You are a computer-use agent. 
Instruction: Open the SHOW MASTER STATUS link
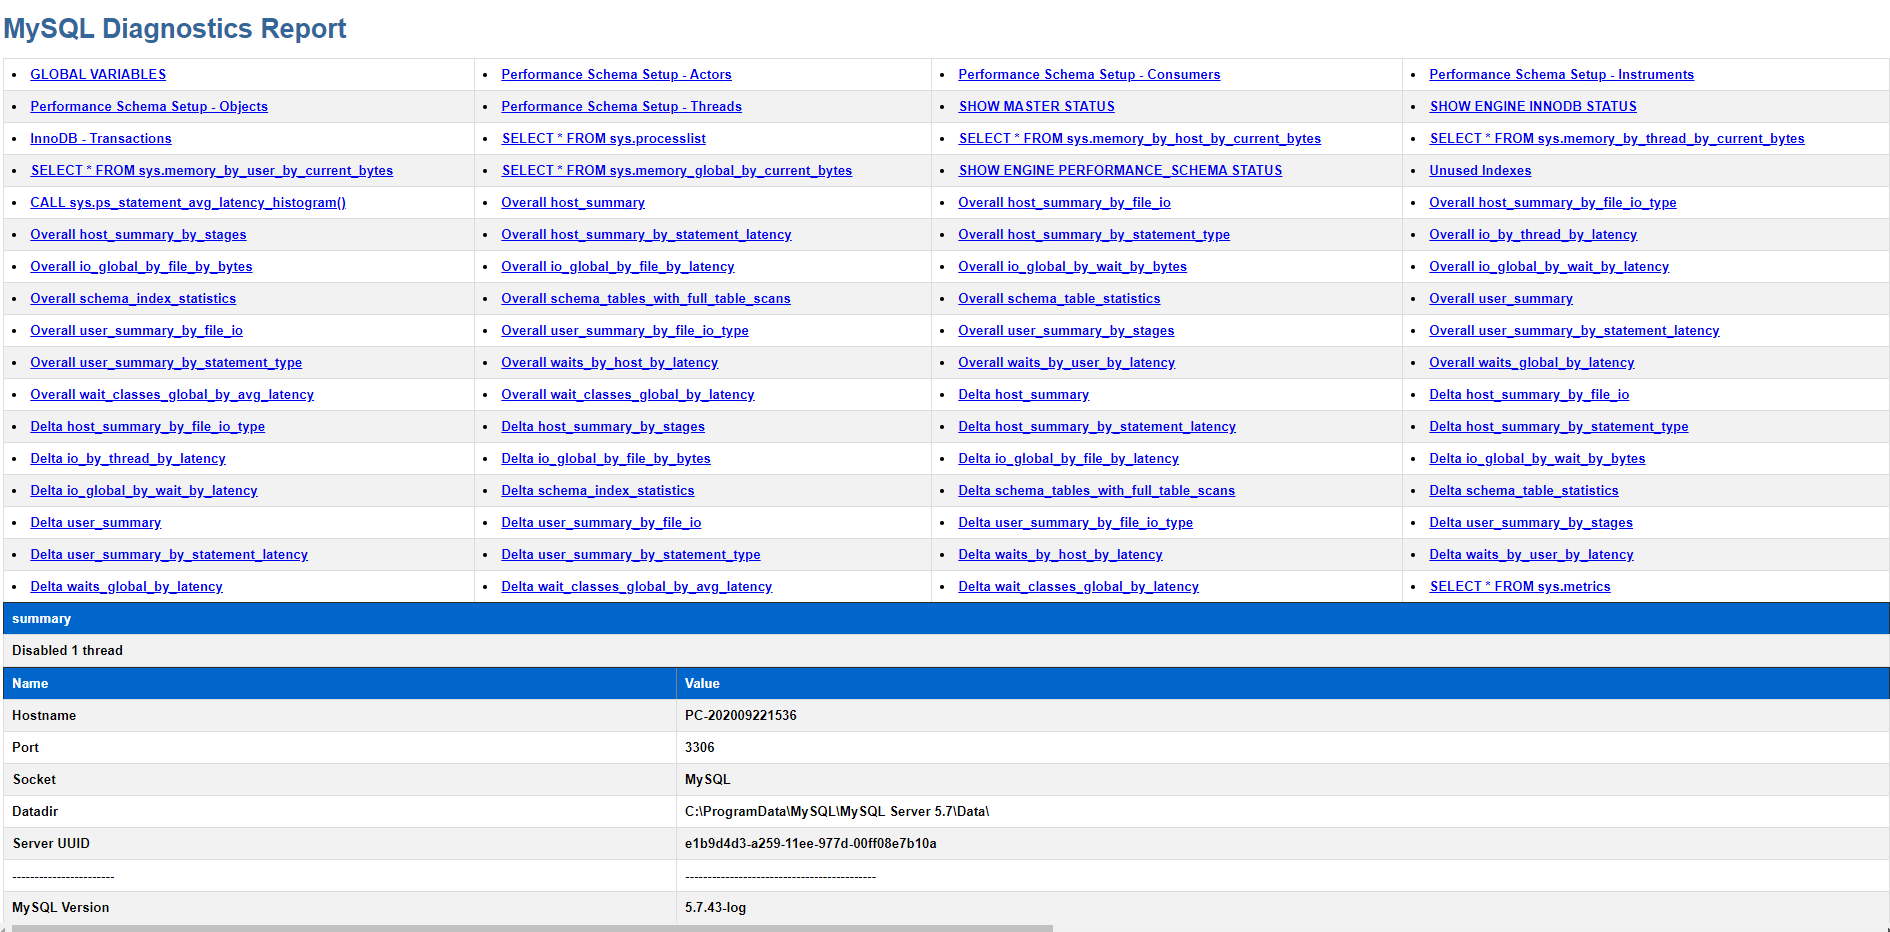pyautogui.click(x=1036, y=107)
